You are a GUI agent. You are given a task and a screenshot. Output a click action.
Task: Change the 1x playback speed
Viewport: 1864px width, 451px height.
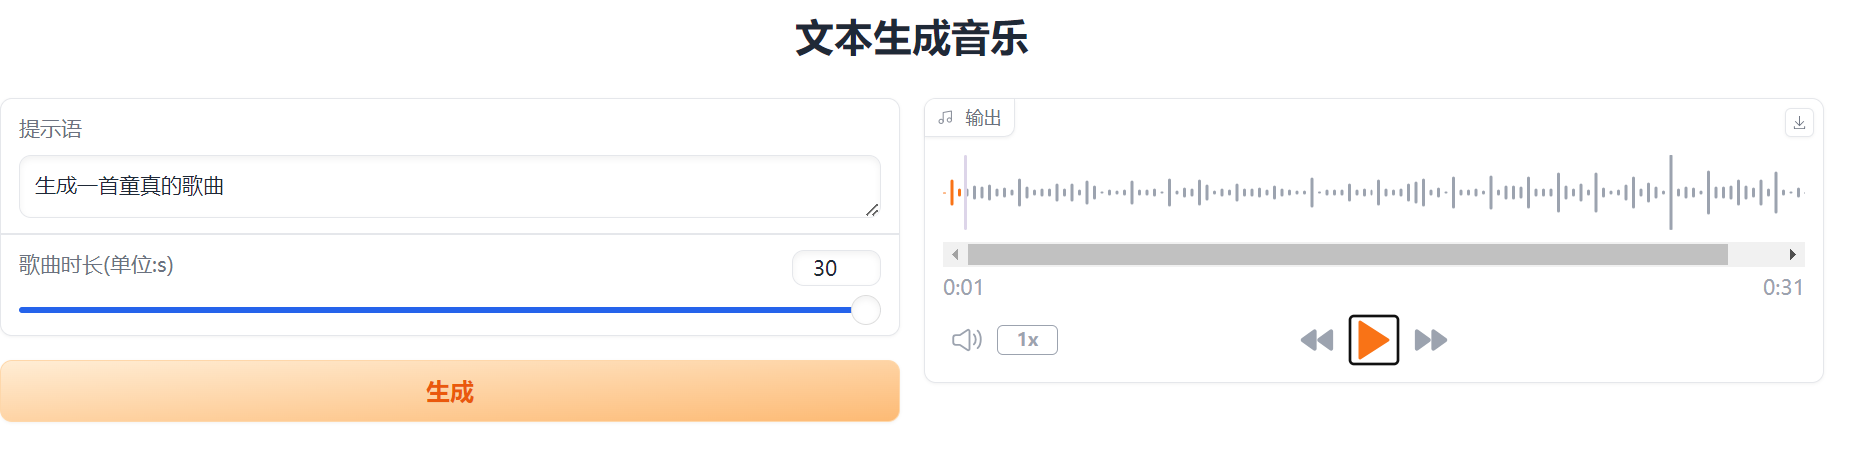1027,340
